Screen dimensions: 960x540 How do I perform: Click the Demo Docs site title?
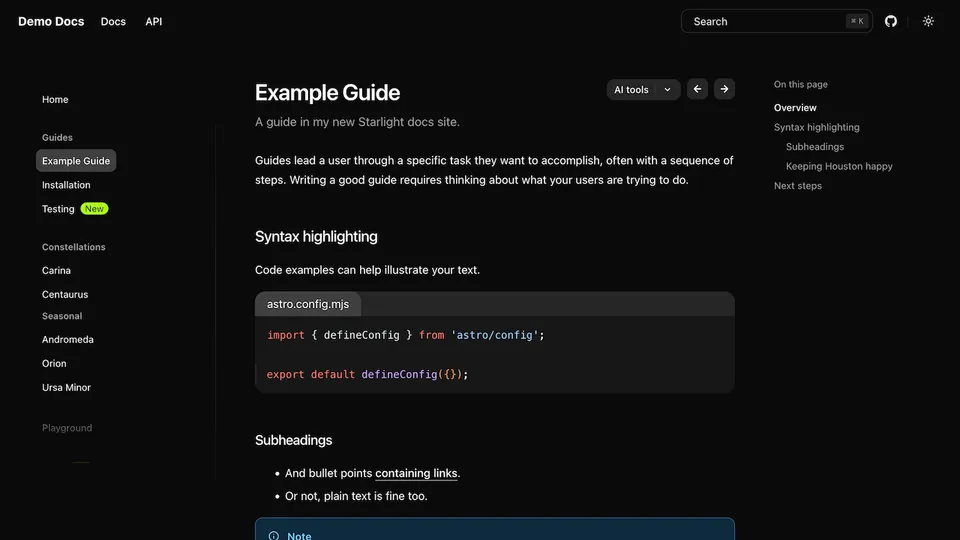tap(51, 21)
